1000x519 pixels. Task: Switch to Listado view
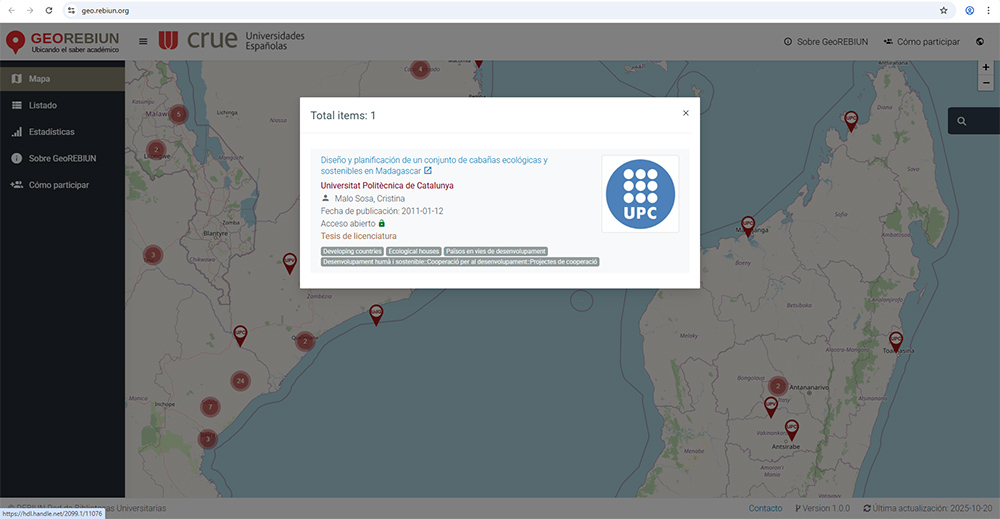click(43, 105)
